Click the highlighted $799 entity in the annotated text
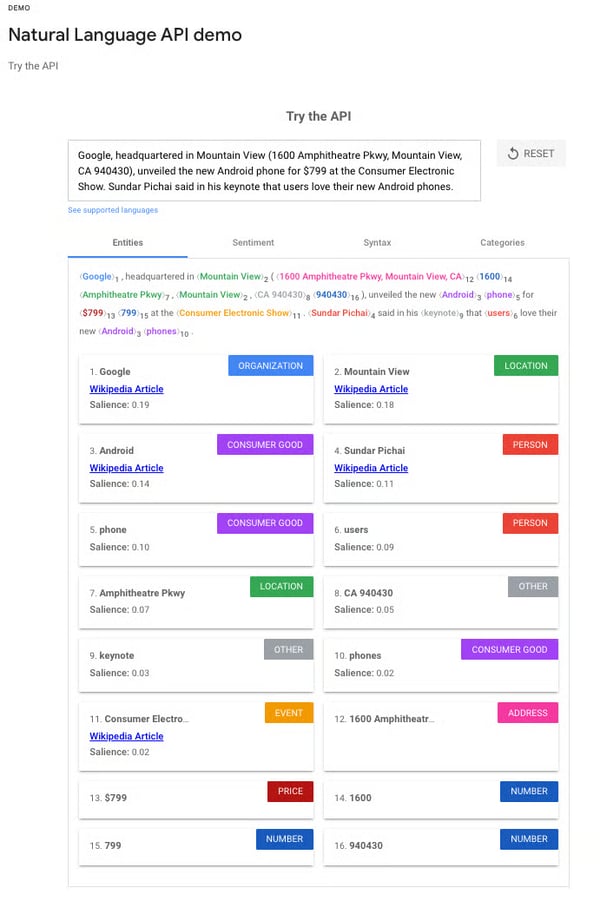 coord(93,313)
